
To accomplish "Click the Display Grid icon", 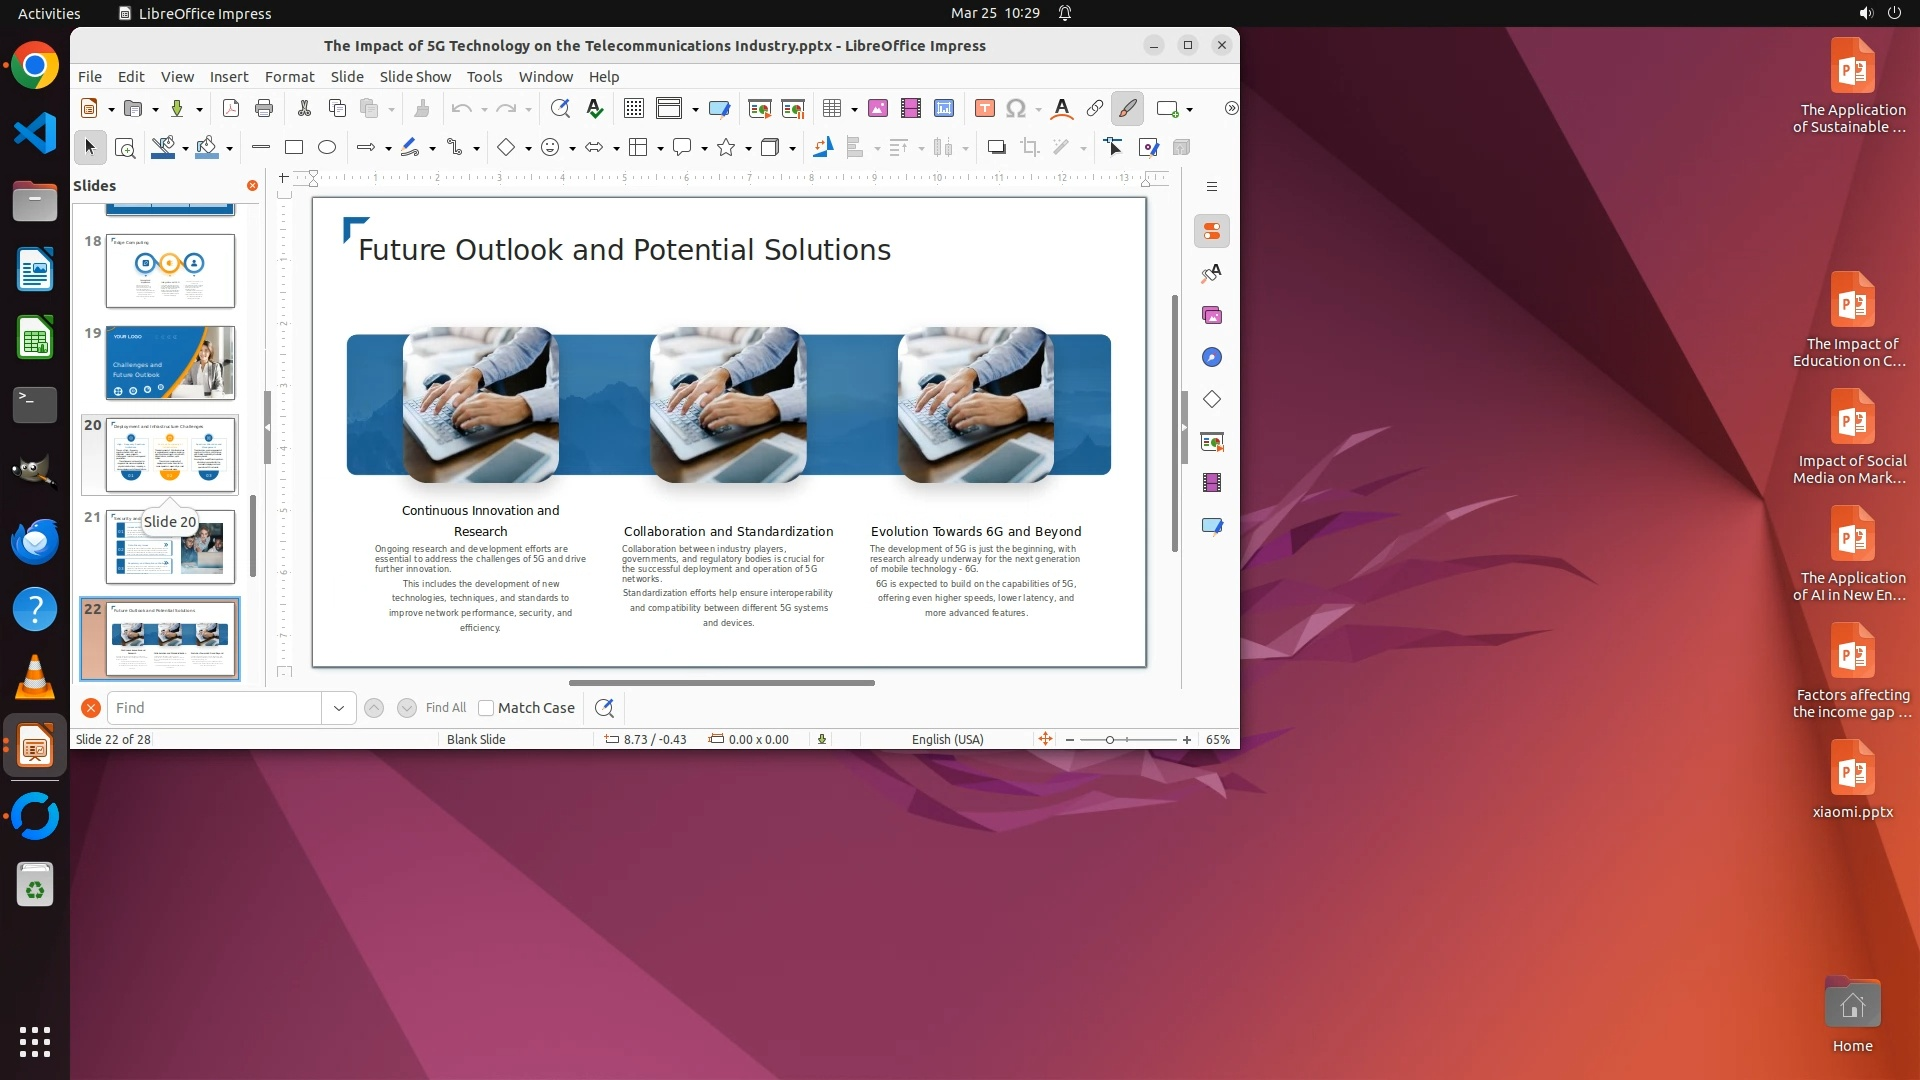I will (x=633, y=108).
